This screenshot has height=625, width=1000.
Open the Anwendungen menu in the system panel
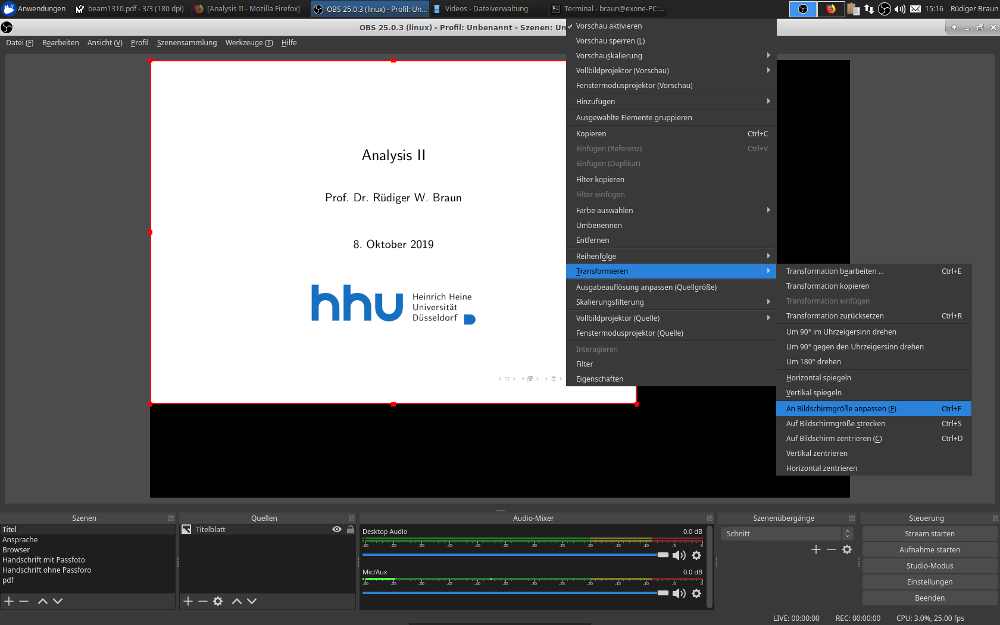(34, 9)
